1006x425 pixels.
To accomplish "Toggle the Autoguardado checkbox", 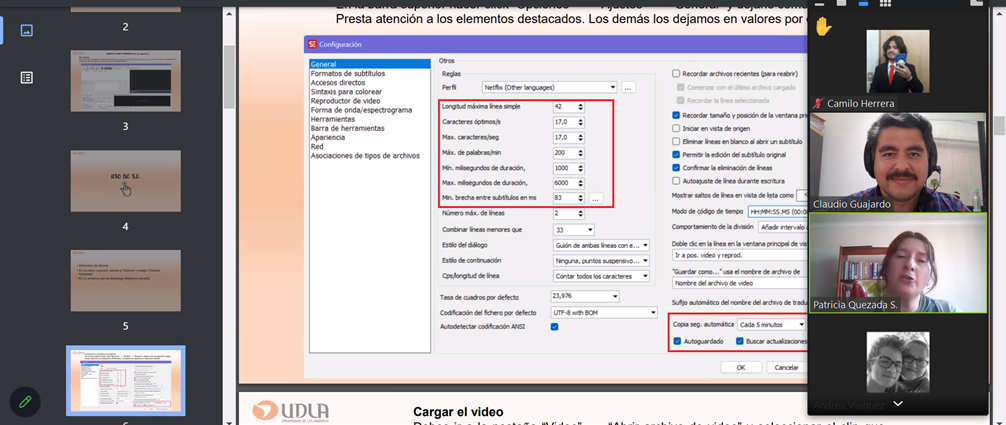I will pyautogui.click(x=677, y=341).
